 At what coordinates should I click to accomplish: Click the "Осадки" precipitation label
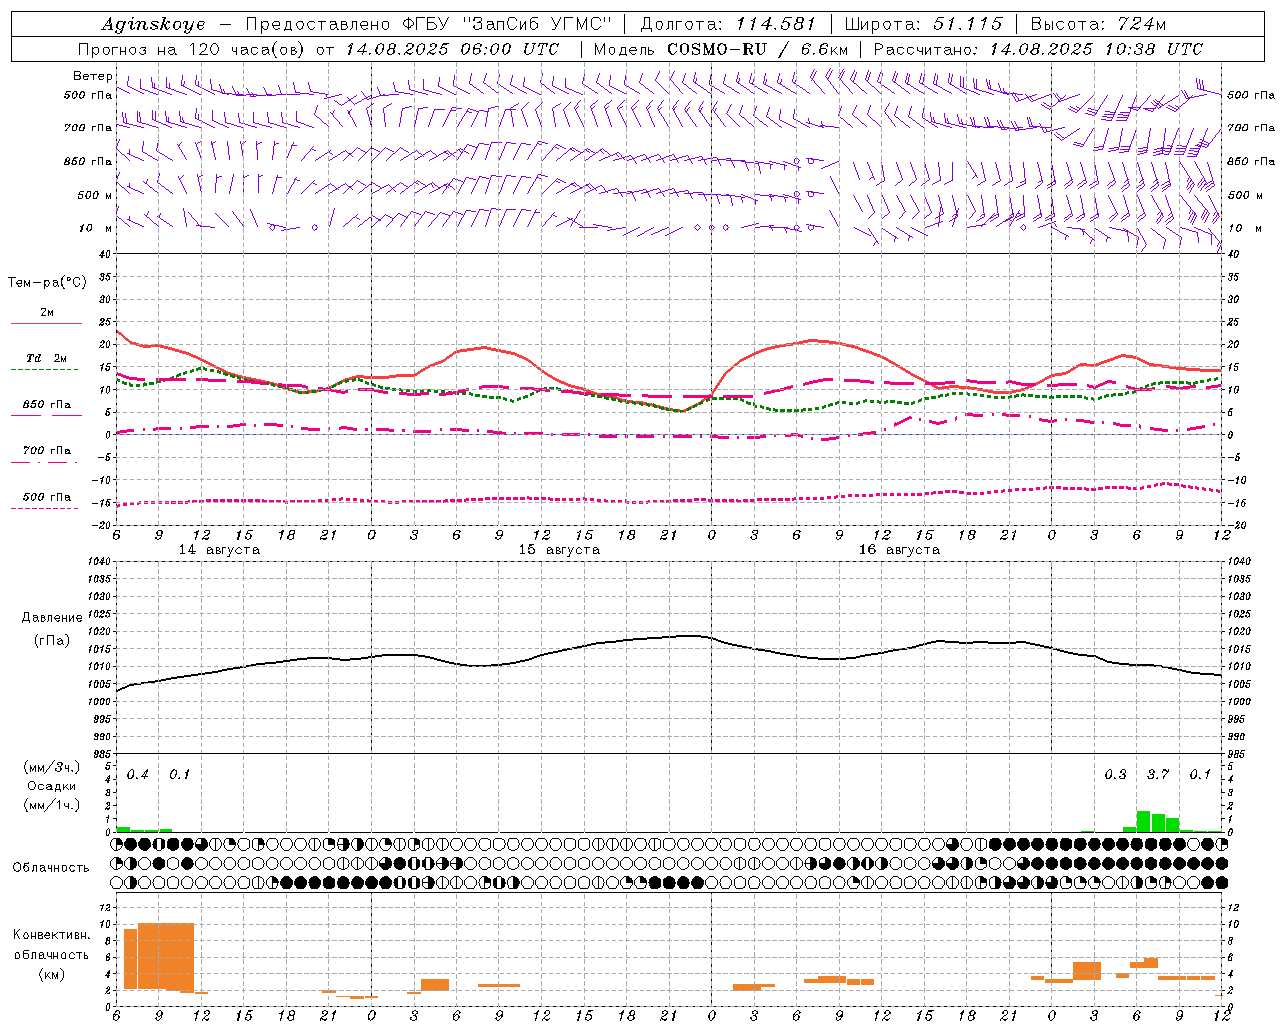pyautogui.click(x=52, y=786)
